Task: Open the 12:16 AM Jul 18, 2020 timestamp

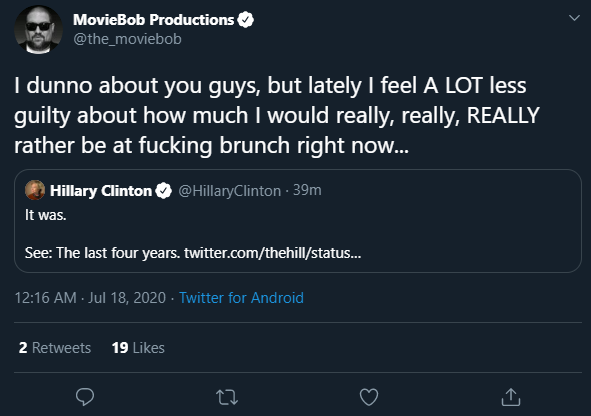Action: 90,298
